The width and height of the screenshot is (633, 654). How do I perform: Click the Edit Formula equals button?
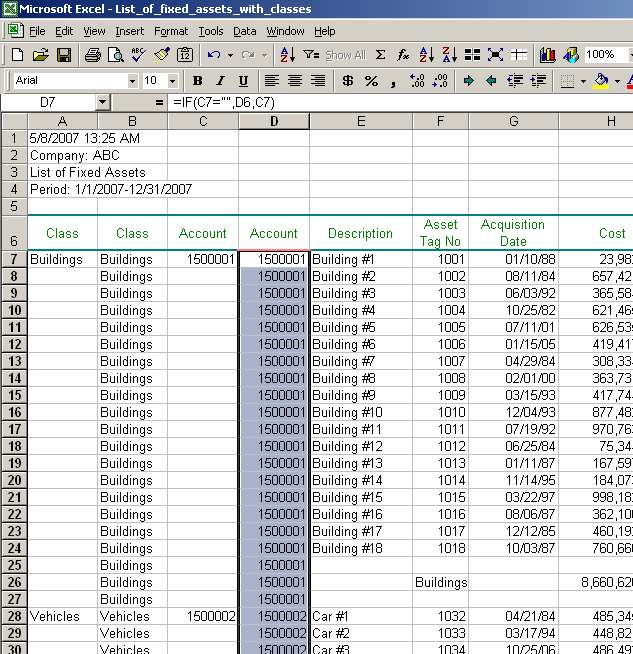[x=159, y=102]
